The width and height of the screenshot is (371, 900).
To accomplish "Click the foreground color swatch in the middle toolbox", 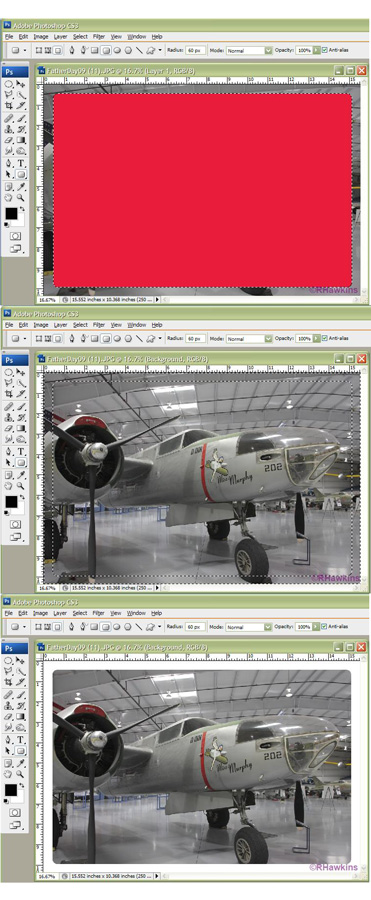I will point(11,502).
